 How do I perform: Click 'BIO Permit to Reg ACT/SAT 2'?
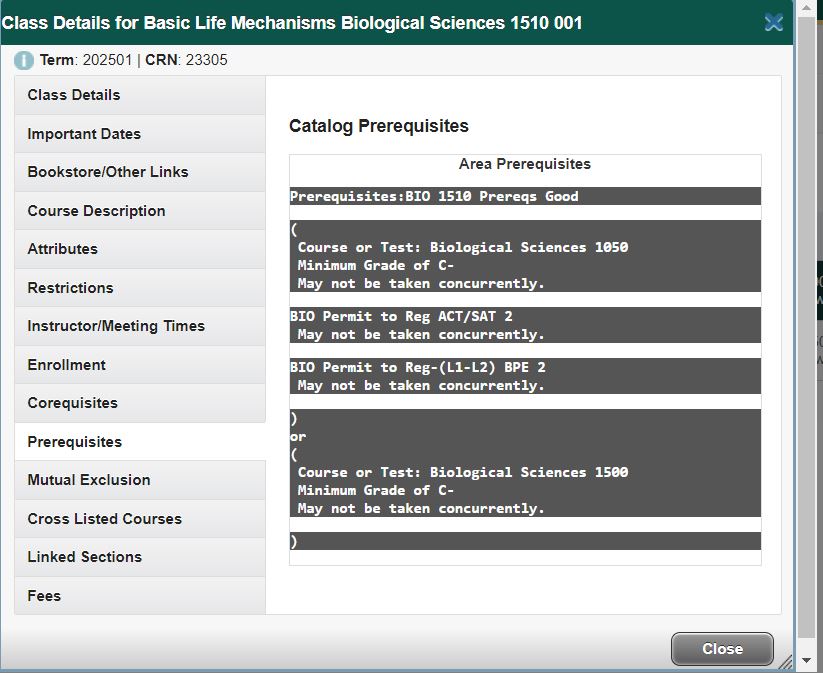pyautogui.click(x=401, y=316)
